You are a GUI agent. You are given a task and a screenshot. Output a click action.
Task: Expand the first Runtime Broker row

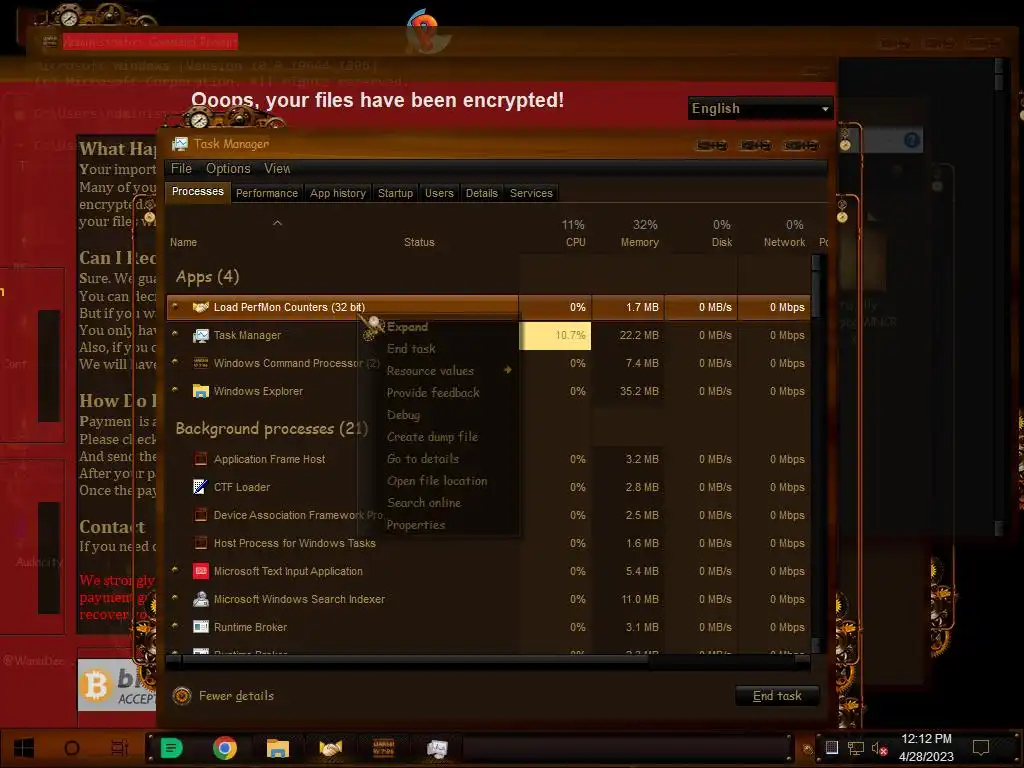[175, 626]
